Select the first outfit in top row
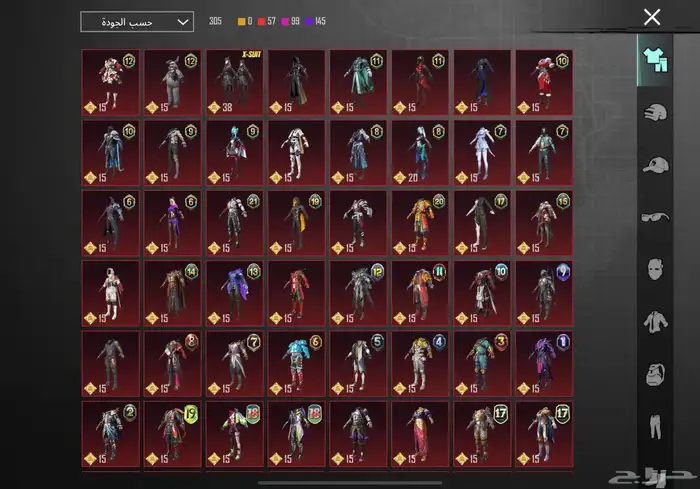Viewport: 700px width, 489px height. (111, 82)
